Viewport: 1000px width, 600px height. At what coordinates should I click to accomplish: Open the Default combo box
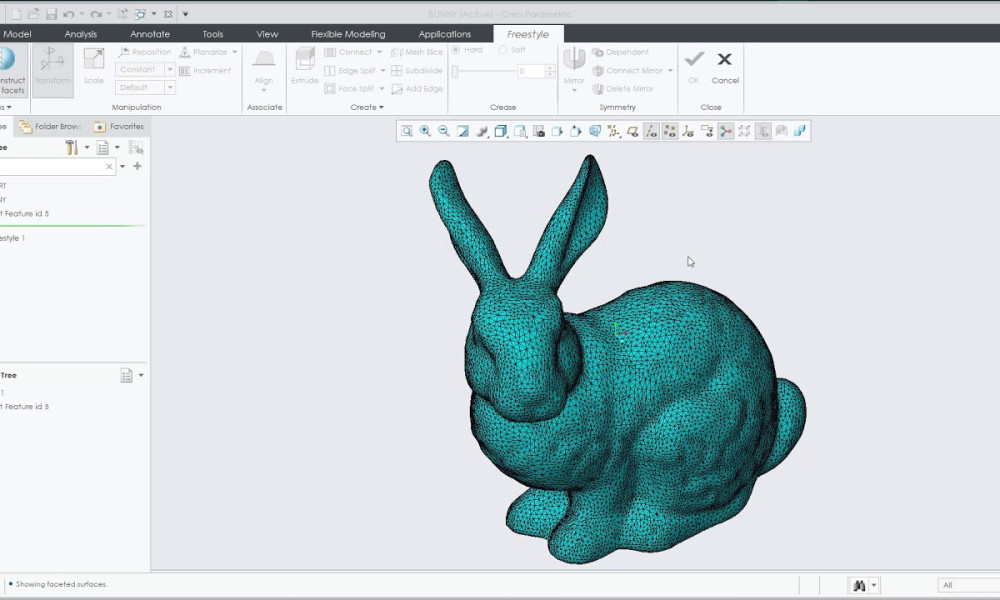145,87
